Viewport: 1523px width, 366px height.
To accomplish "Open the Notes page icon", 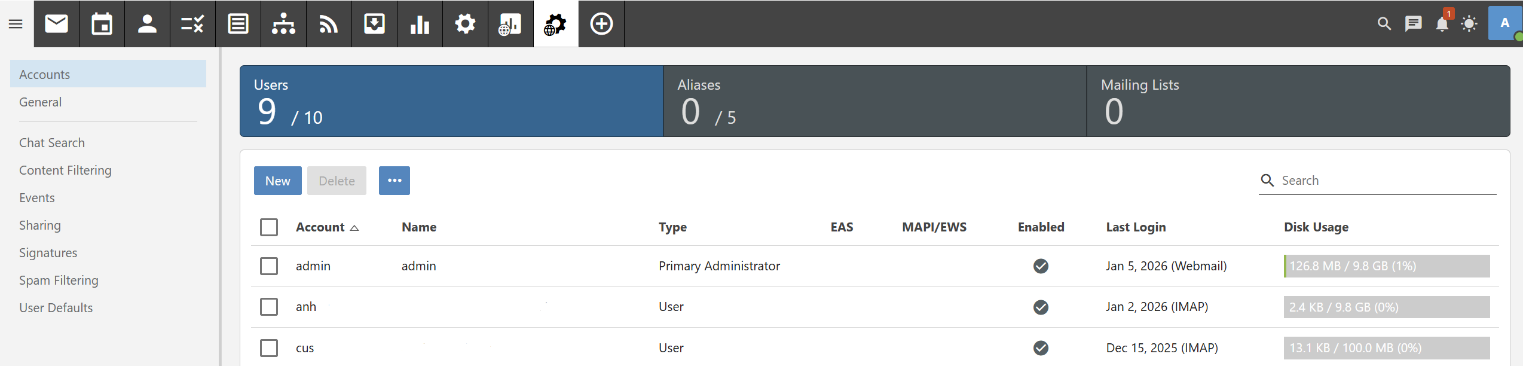I will pyautogui.click(x=238, y=24).
